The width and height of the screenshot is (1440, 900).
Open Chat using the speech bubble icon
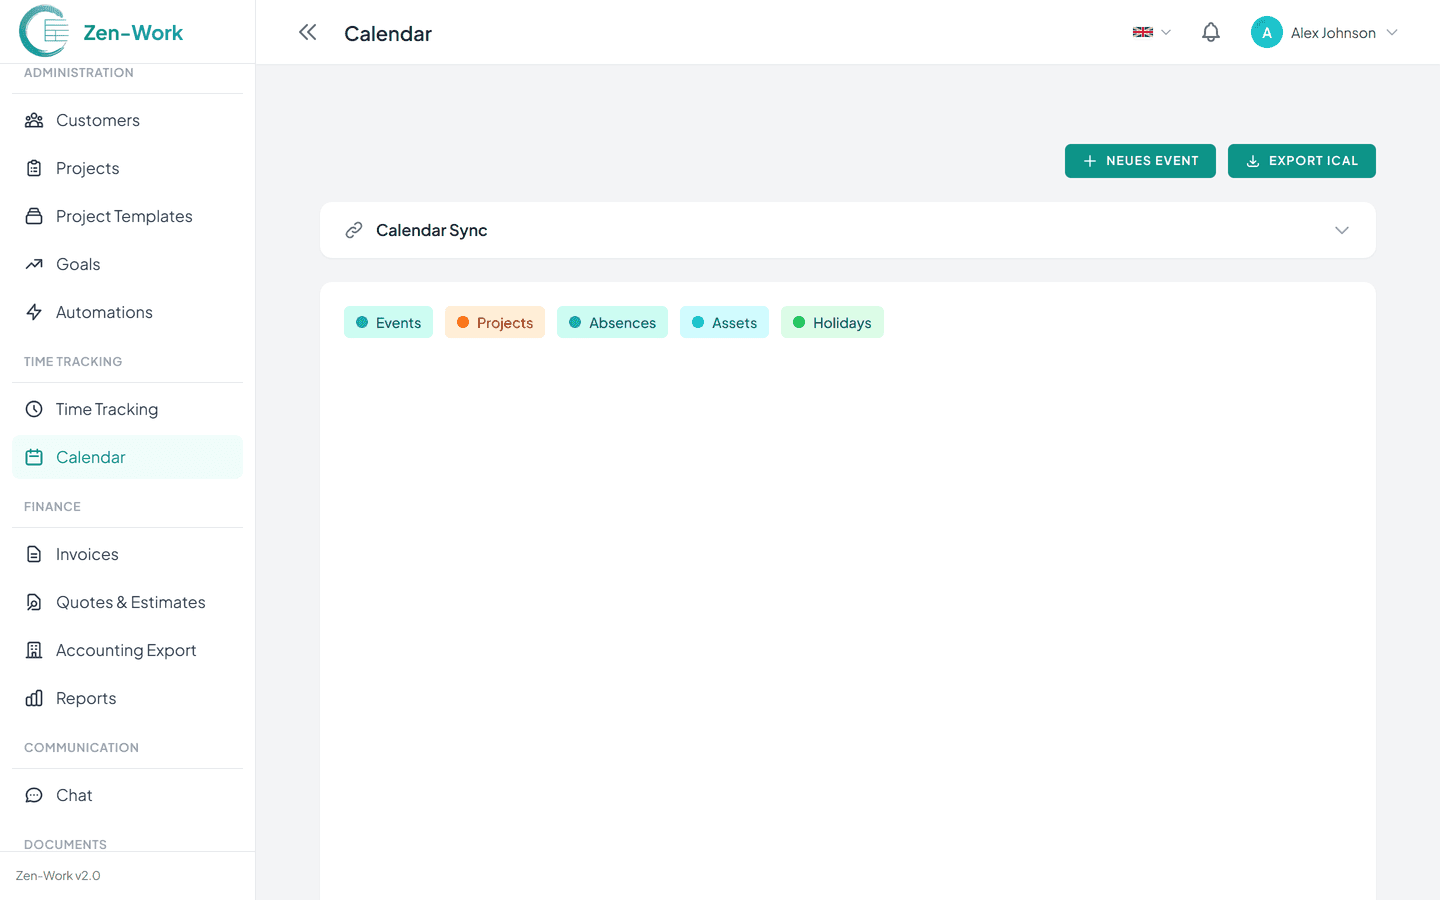pos(34,795)
